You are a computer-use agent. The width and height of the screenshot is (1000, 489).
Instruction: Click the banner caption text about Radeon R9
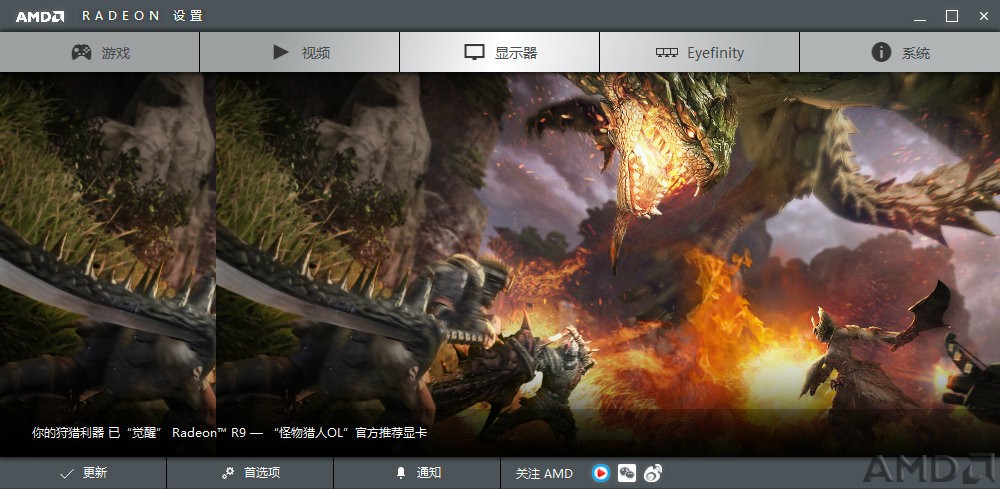[230, 433]
